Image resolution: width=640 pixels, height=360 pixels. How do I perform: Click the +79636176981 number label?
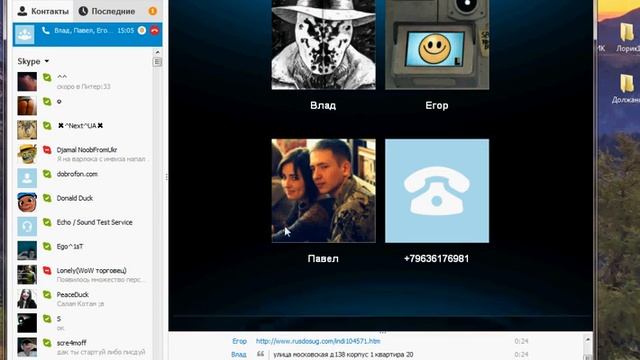(x=436, y=258)
